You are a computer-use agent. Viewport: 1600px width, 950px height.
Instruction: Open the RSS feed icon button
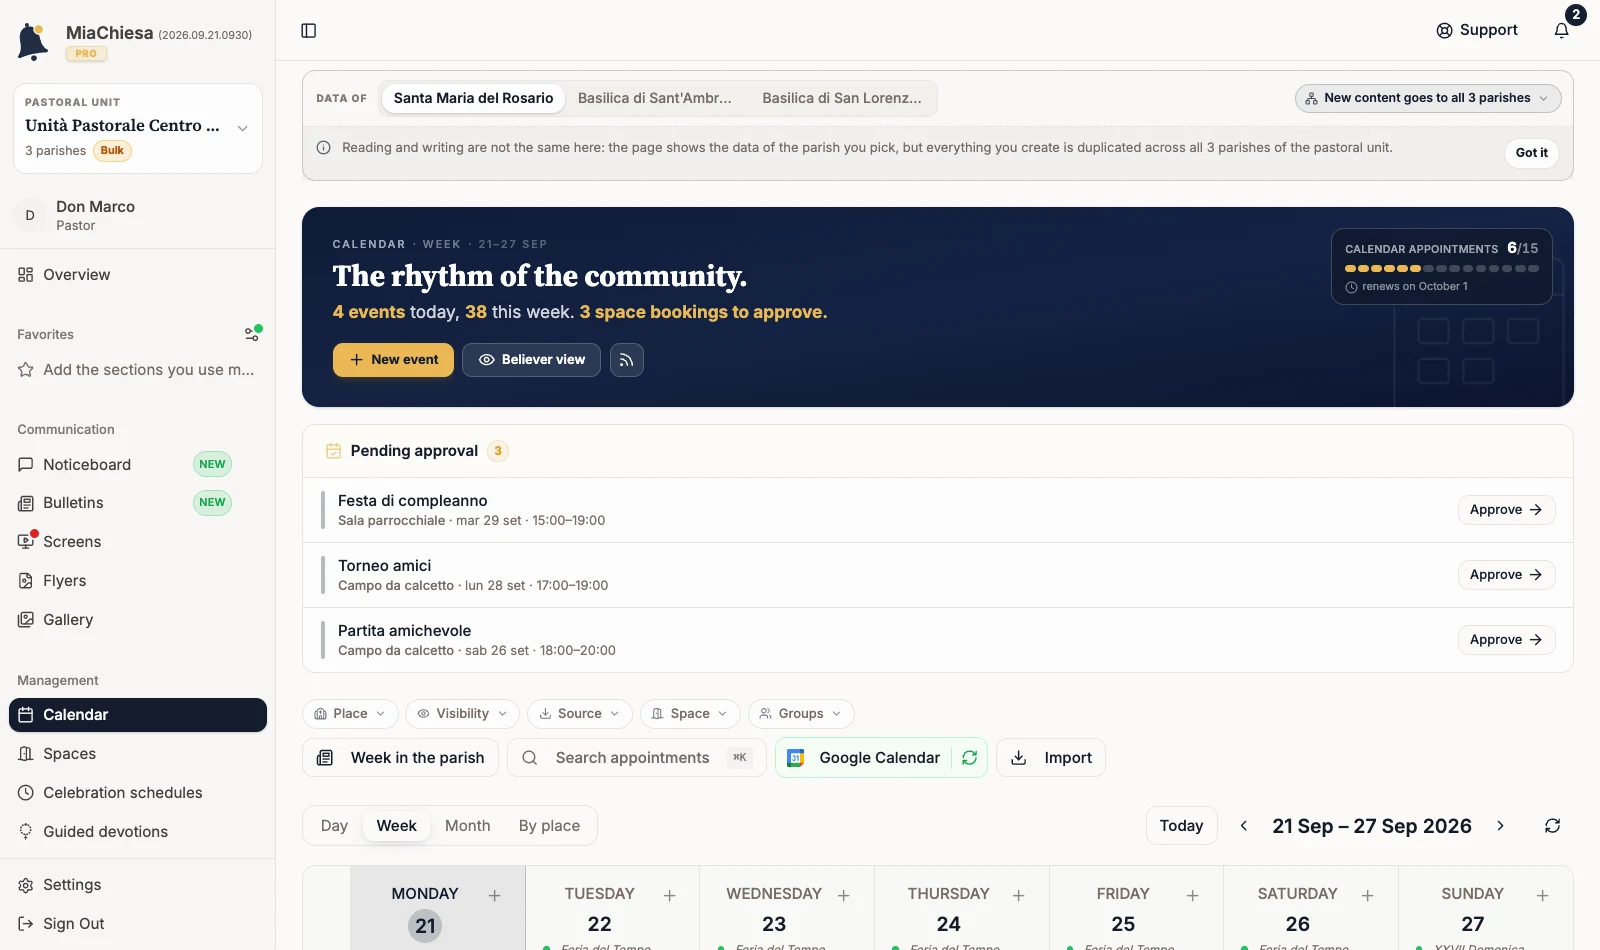[627, 360]
